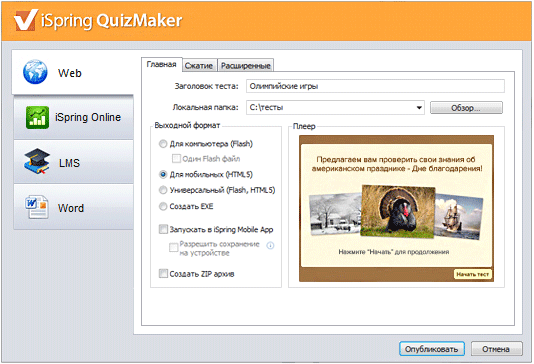Click the info icon beside Разрешить сохранение
The width and height of the screenshot is (534, 364).
[270, 245]
